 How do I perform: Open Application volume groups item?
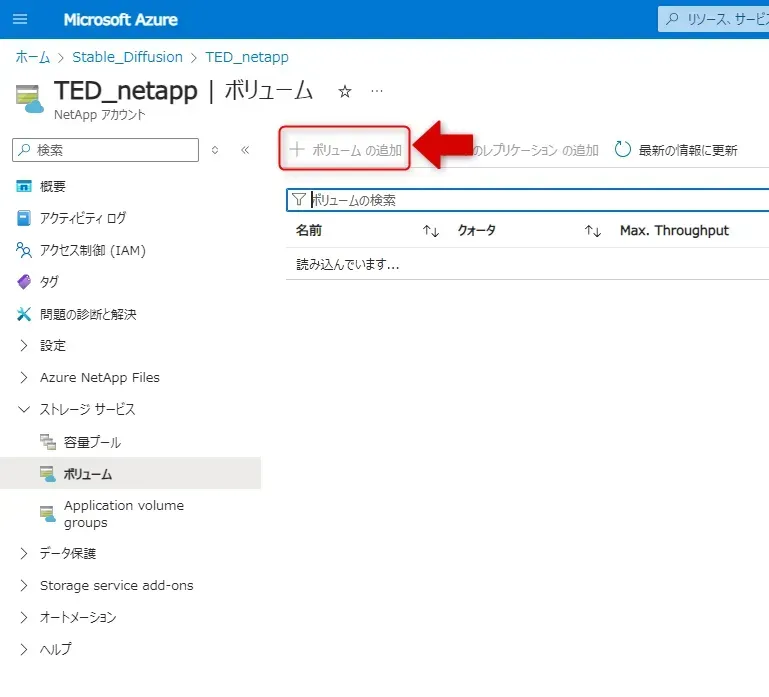(x=123, y=514)
